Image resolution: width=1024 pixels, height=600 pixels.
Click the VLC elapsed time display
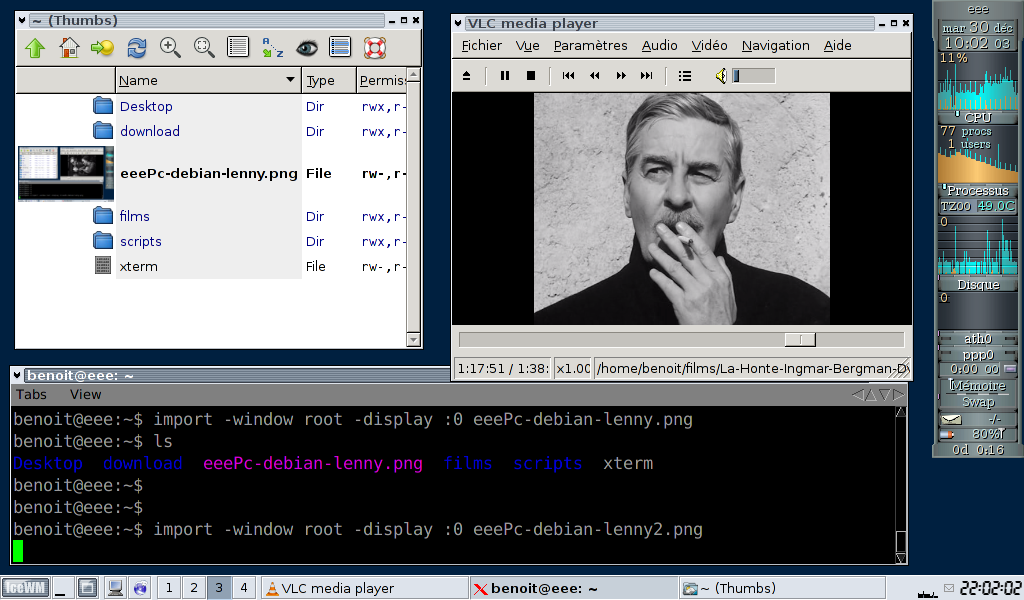502,369
